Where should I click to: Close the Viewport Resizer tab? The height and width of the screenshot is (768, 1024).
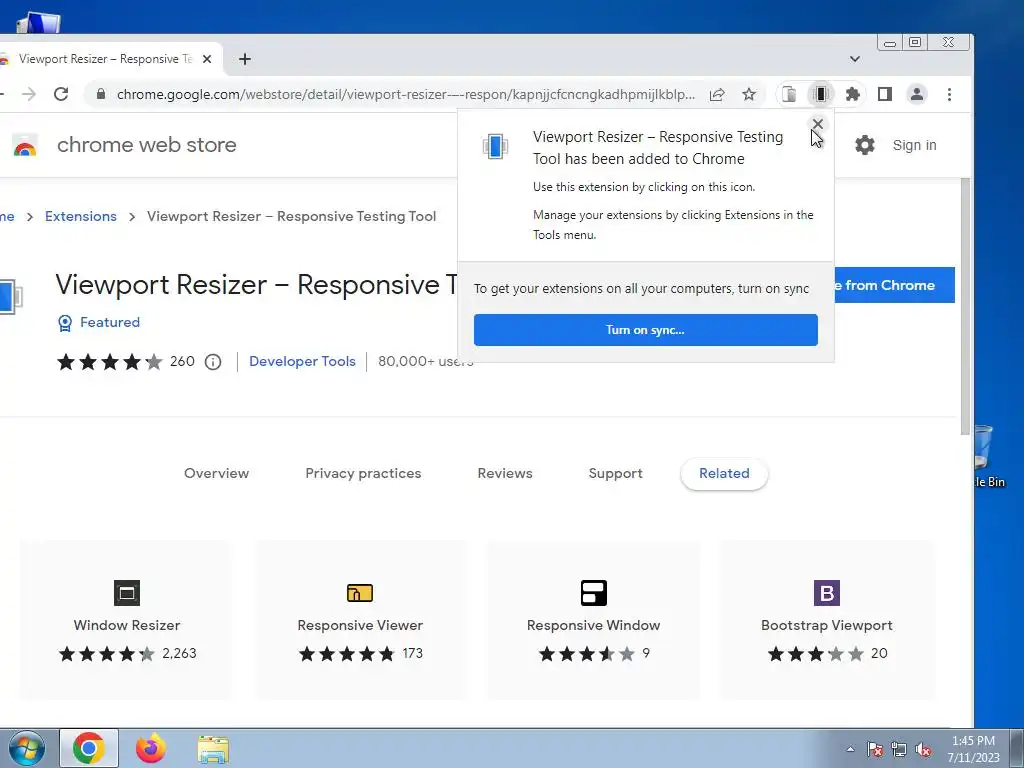(x=207, y=59)
